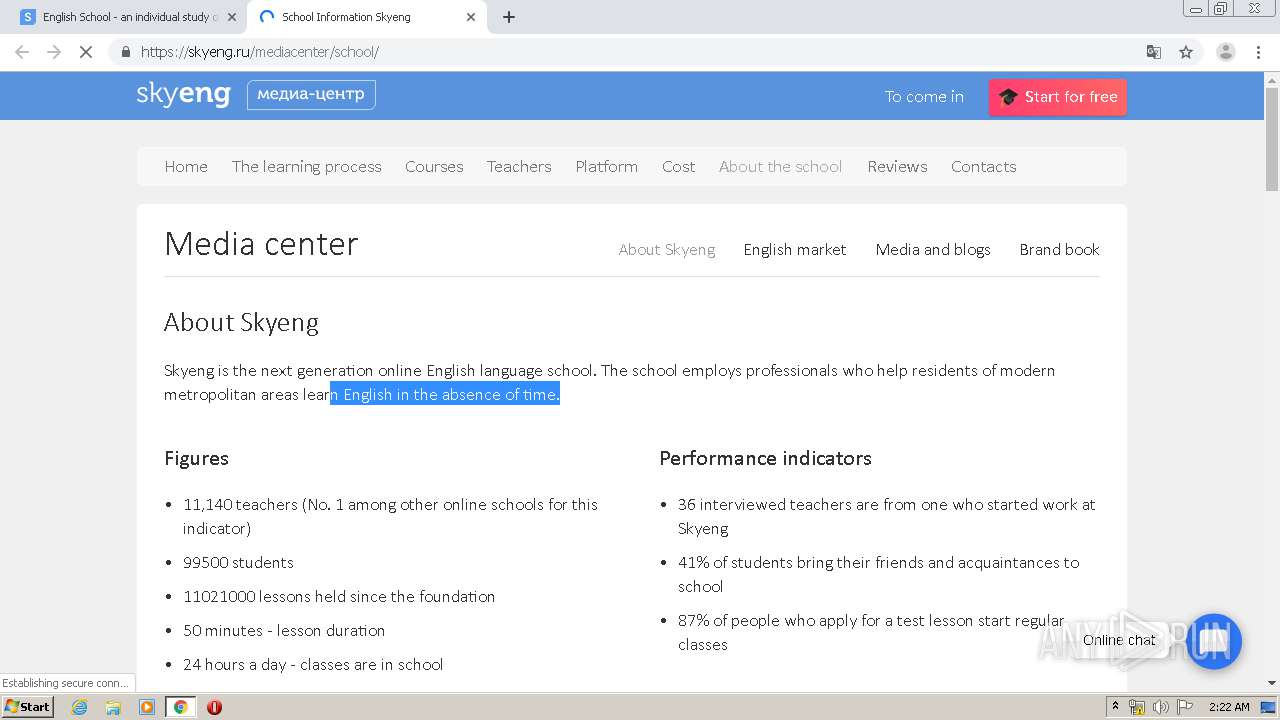The width and height of the screenshot is (1280, 720).
Task: Click the 2:22 AM system clock
Action: (1229, 707)
